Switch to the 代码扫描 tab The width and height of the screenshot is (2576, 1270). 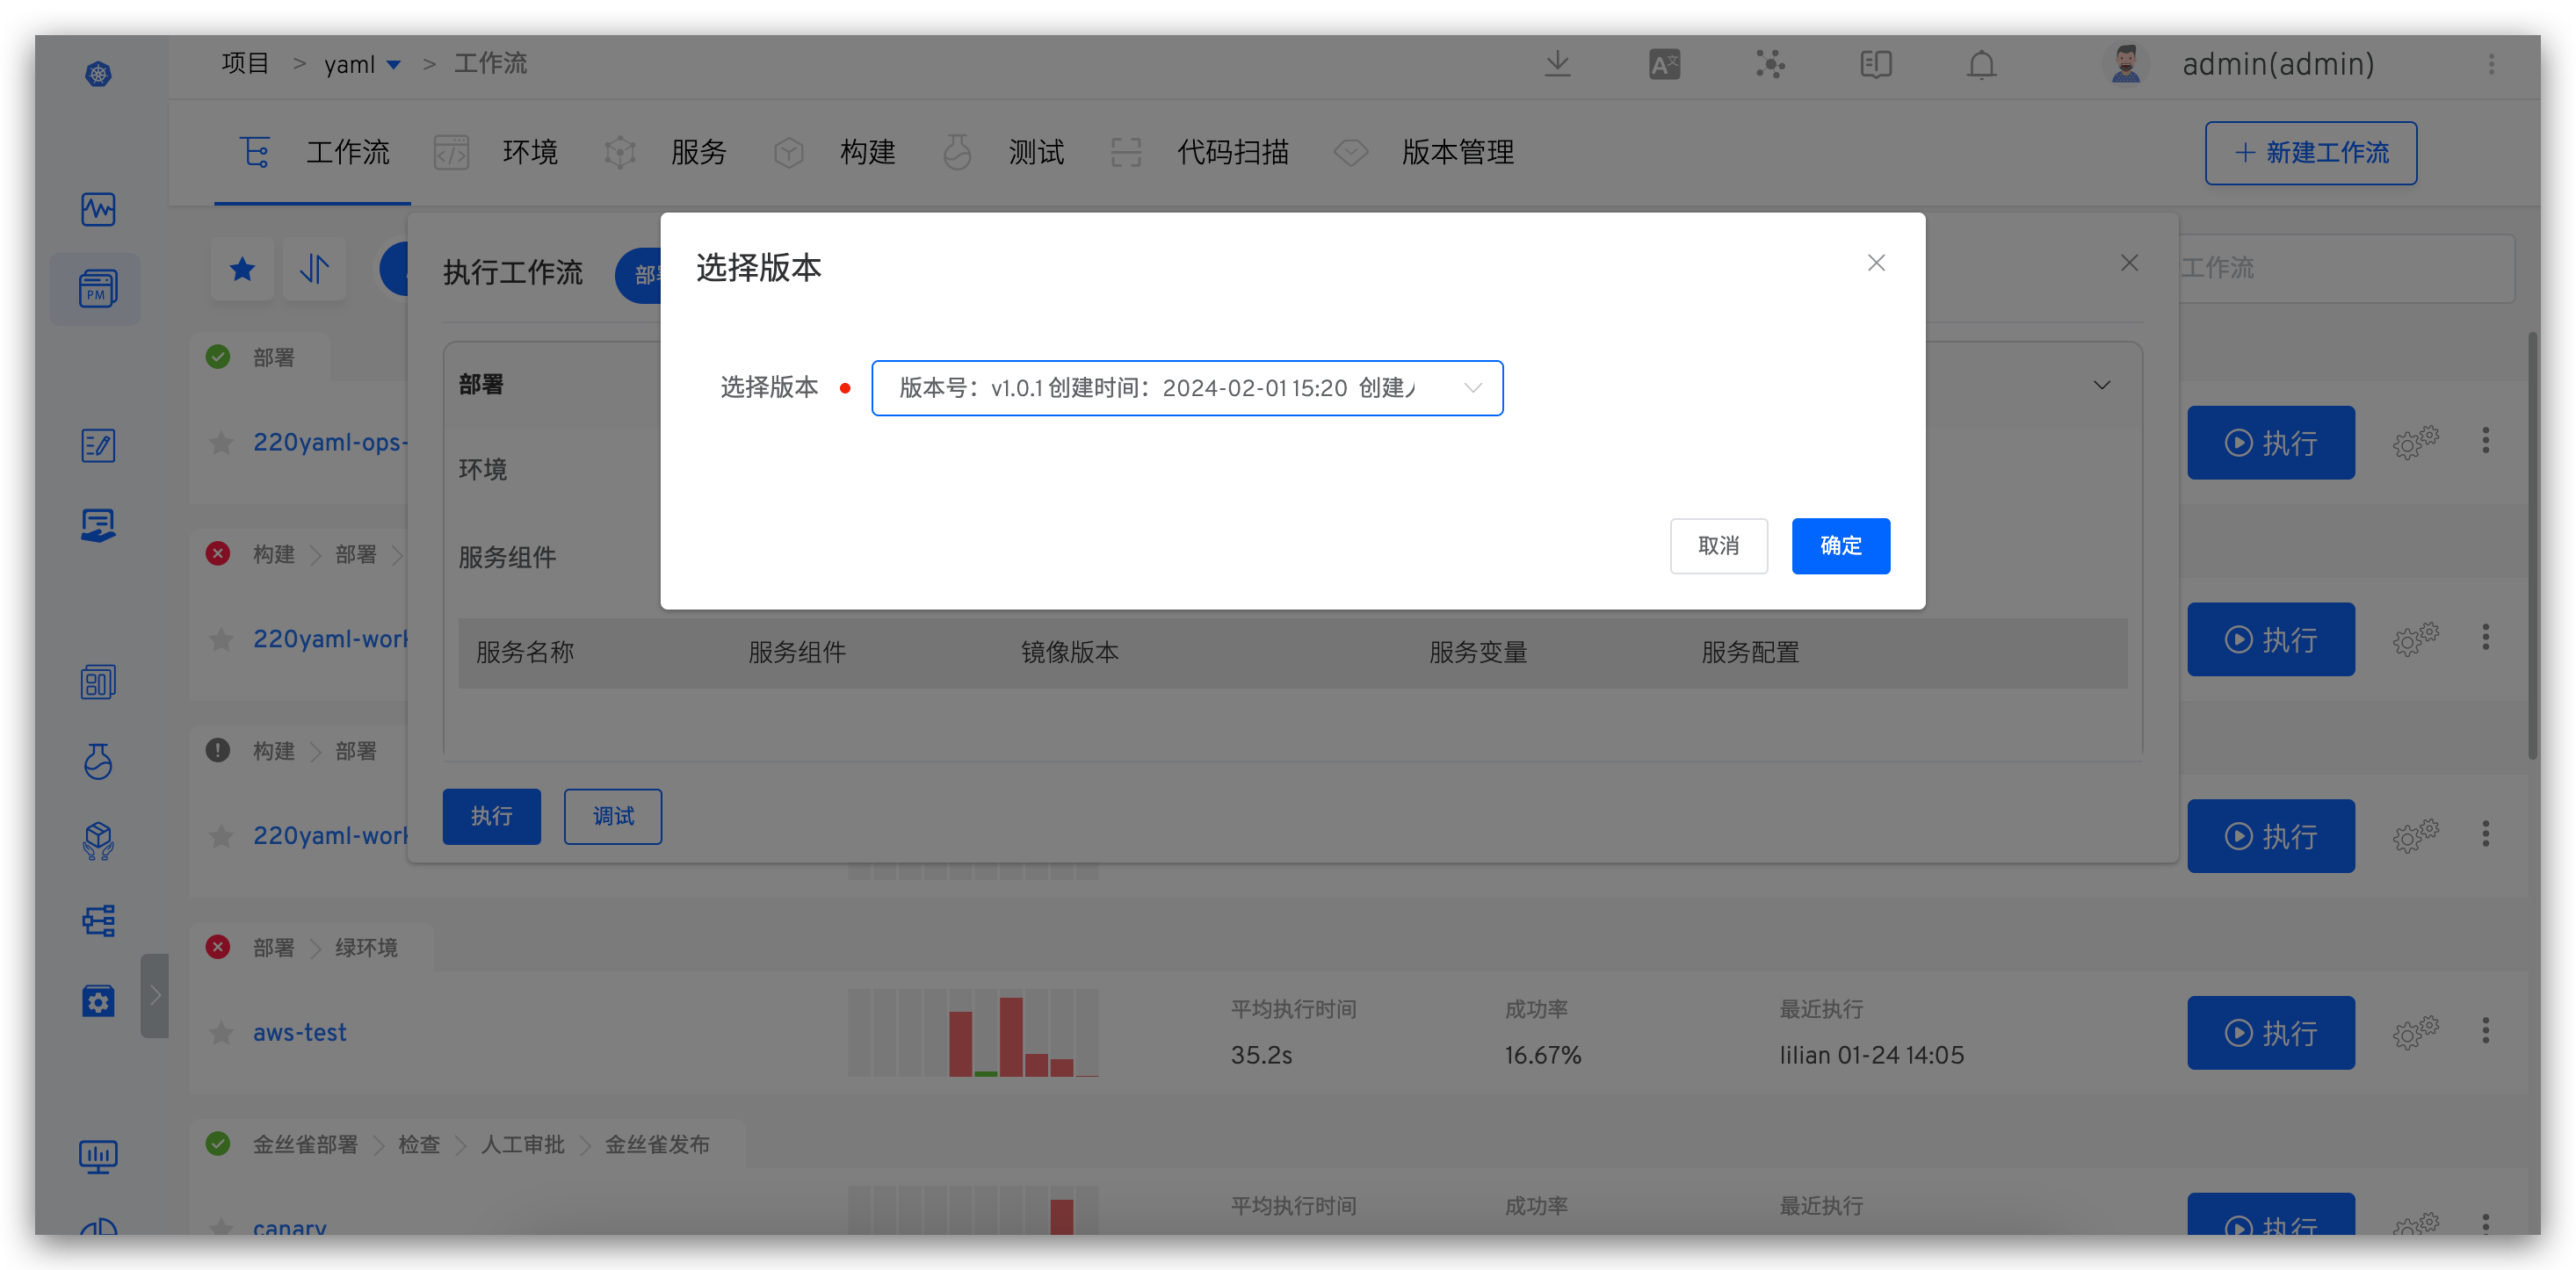tap(1232, 152)
